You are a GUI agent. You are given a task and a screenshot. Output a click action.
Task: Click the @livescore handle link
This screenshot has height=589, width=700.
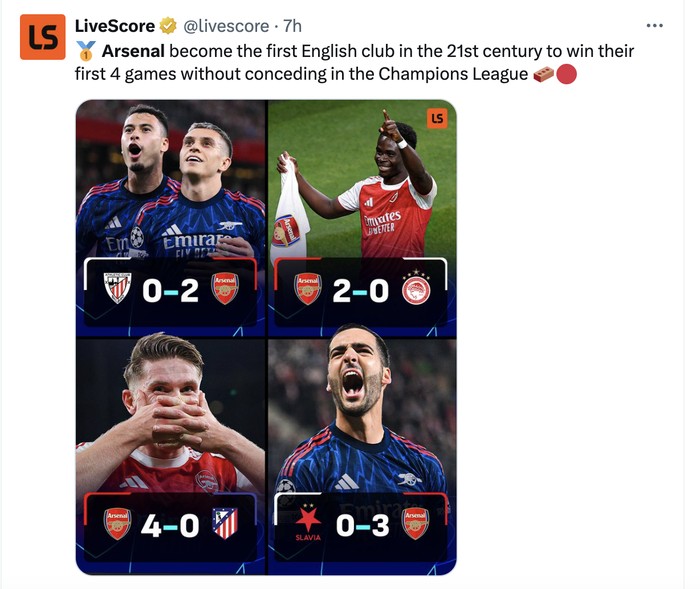click(x=227, y=25)
